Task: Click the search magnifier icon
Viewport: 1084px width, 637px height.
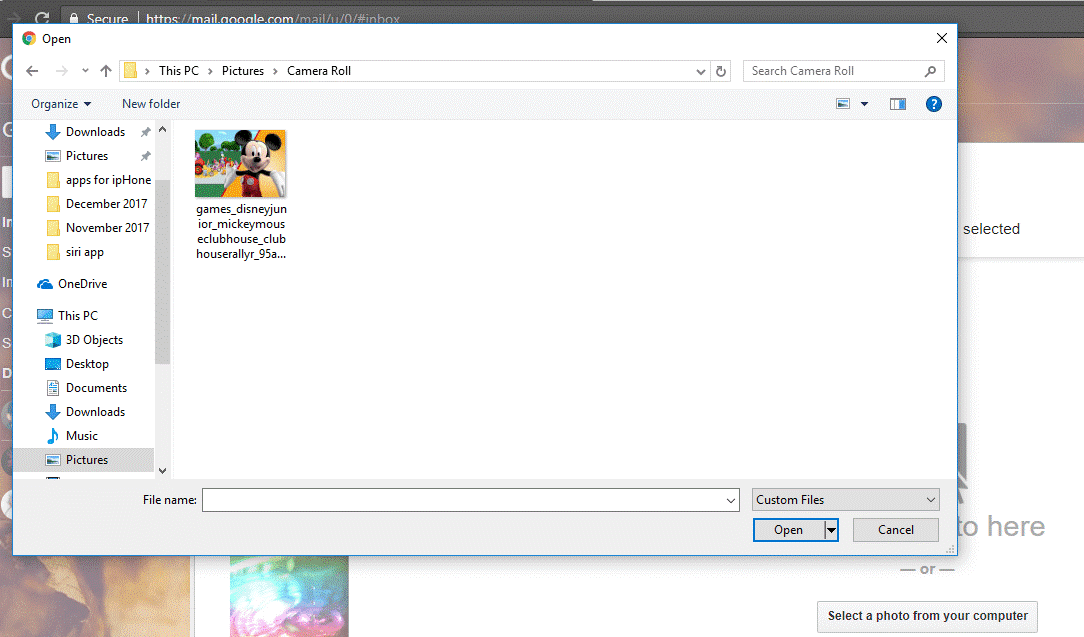Action: click(931, 71)
